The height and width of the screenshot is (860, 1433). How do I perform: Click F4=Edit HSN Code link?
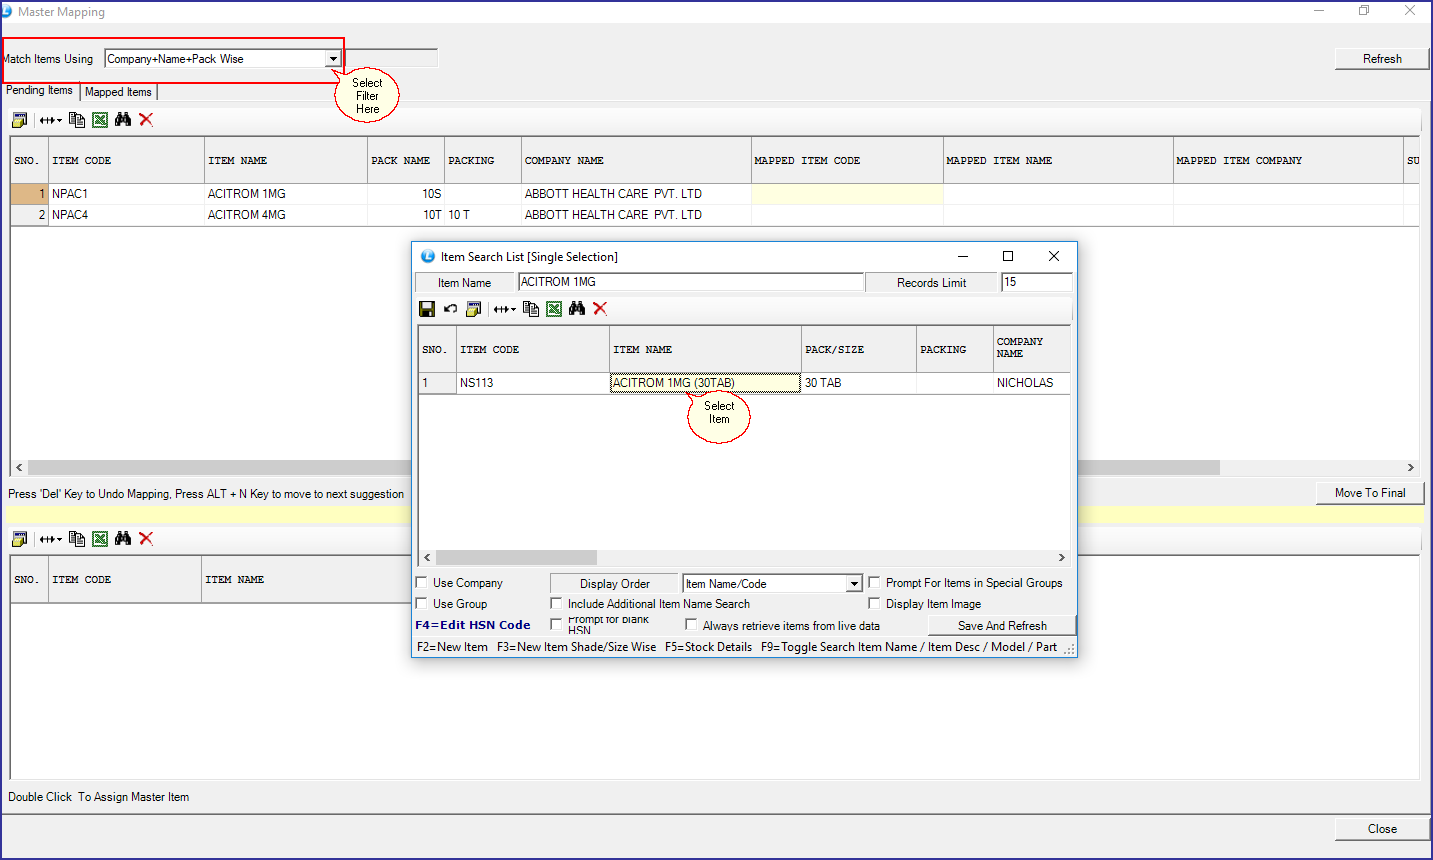coord(473,625)
